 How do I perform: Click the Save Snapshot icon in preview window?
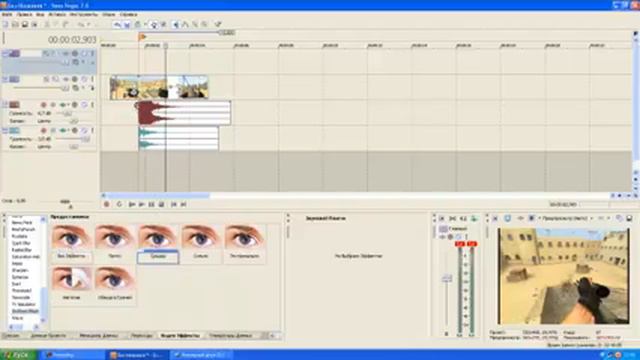629,219
